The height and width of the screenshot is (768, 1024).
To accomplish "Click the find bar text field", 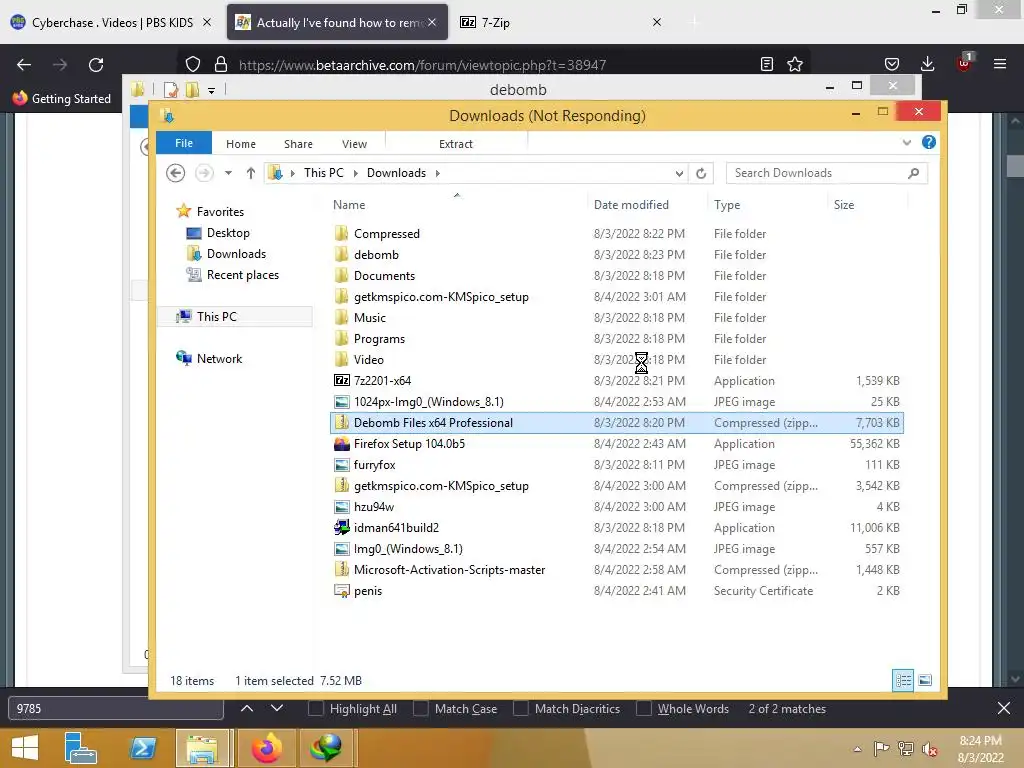I will click(116, 709).
